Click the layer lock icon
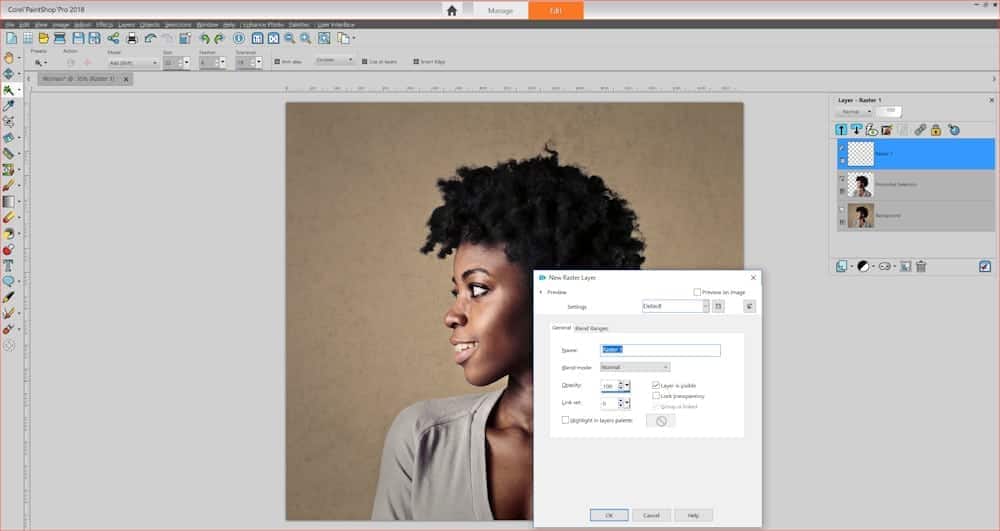Screen dimensions: 1000x531 coord(936,130)
